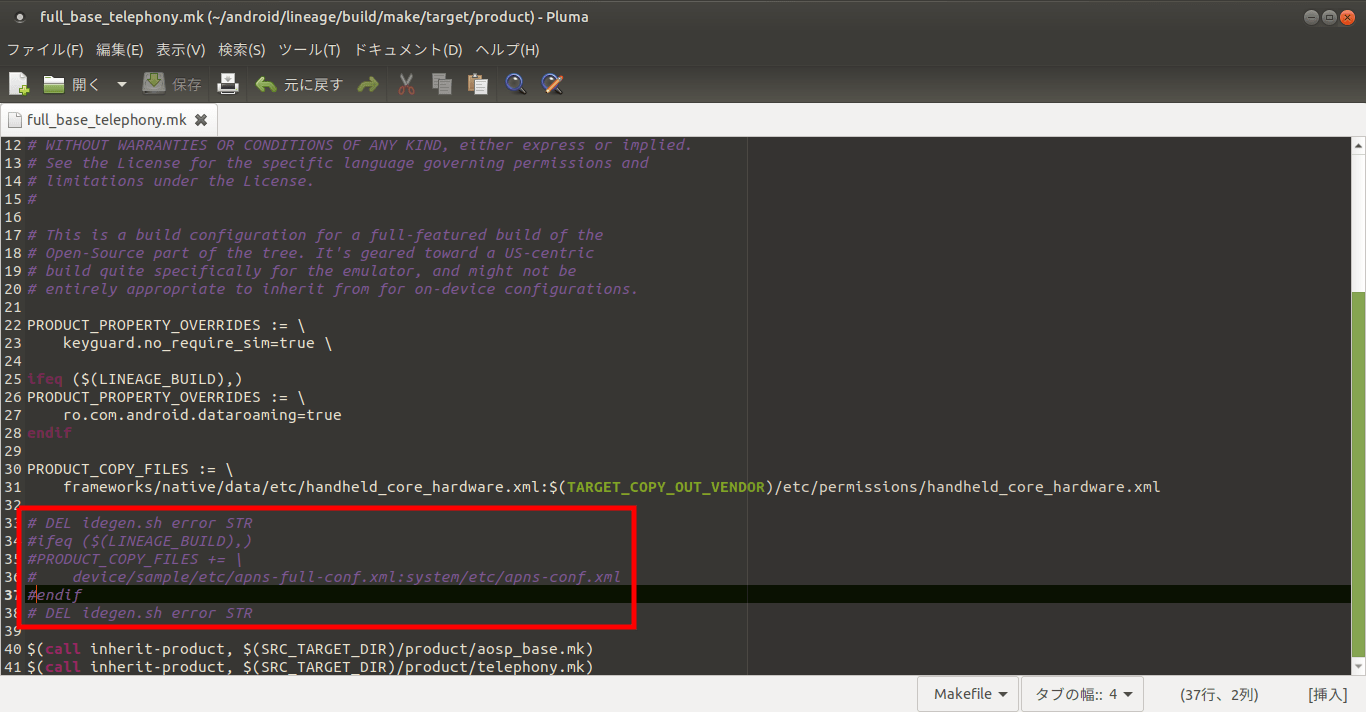Click the redo arrow icon
The image size is (1366, 712).
[x=368, y=85]
